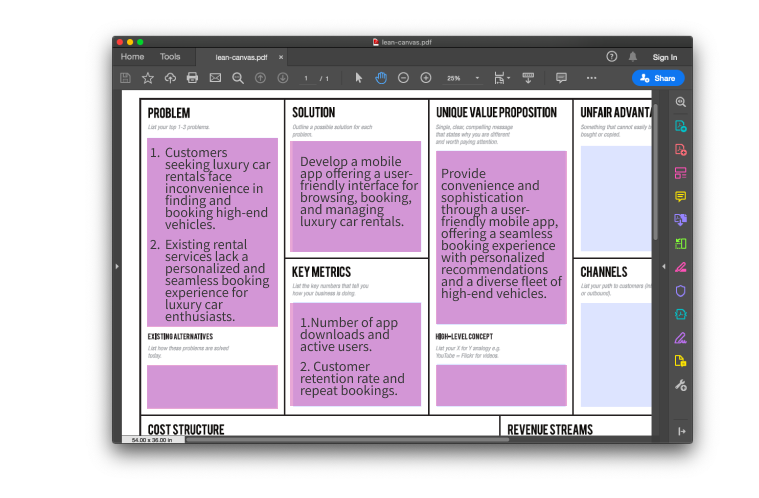Image resolution: width=759 pixels, height=498 pixels.
Task: Zoom out with the minus icon
Action: coord(403,78)
